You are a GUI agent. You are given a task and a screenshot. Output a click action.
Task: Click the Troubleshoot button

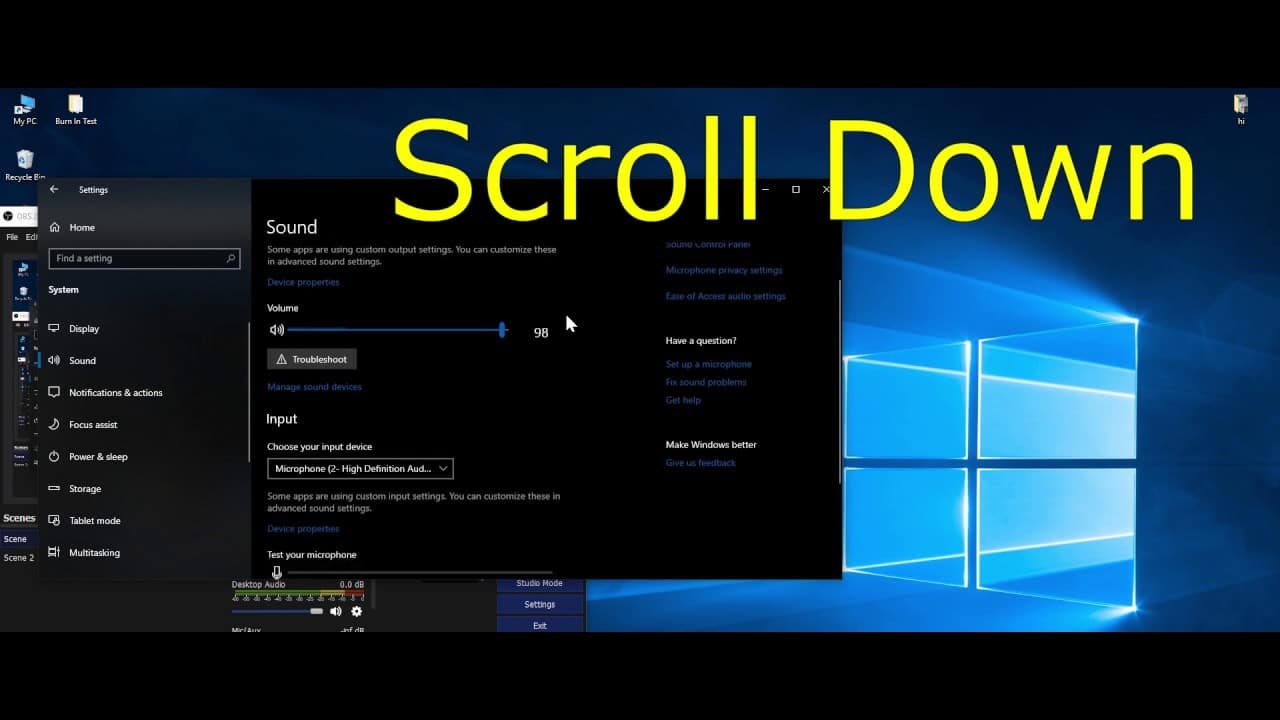click(x=312, y=359)
